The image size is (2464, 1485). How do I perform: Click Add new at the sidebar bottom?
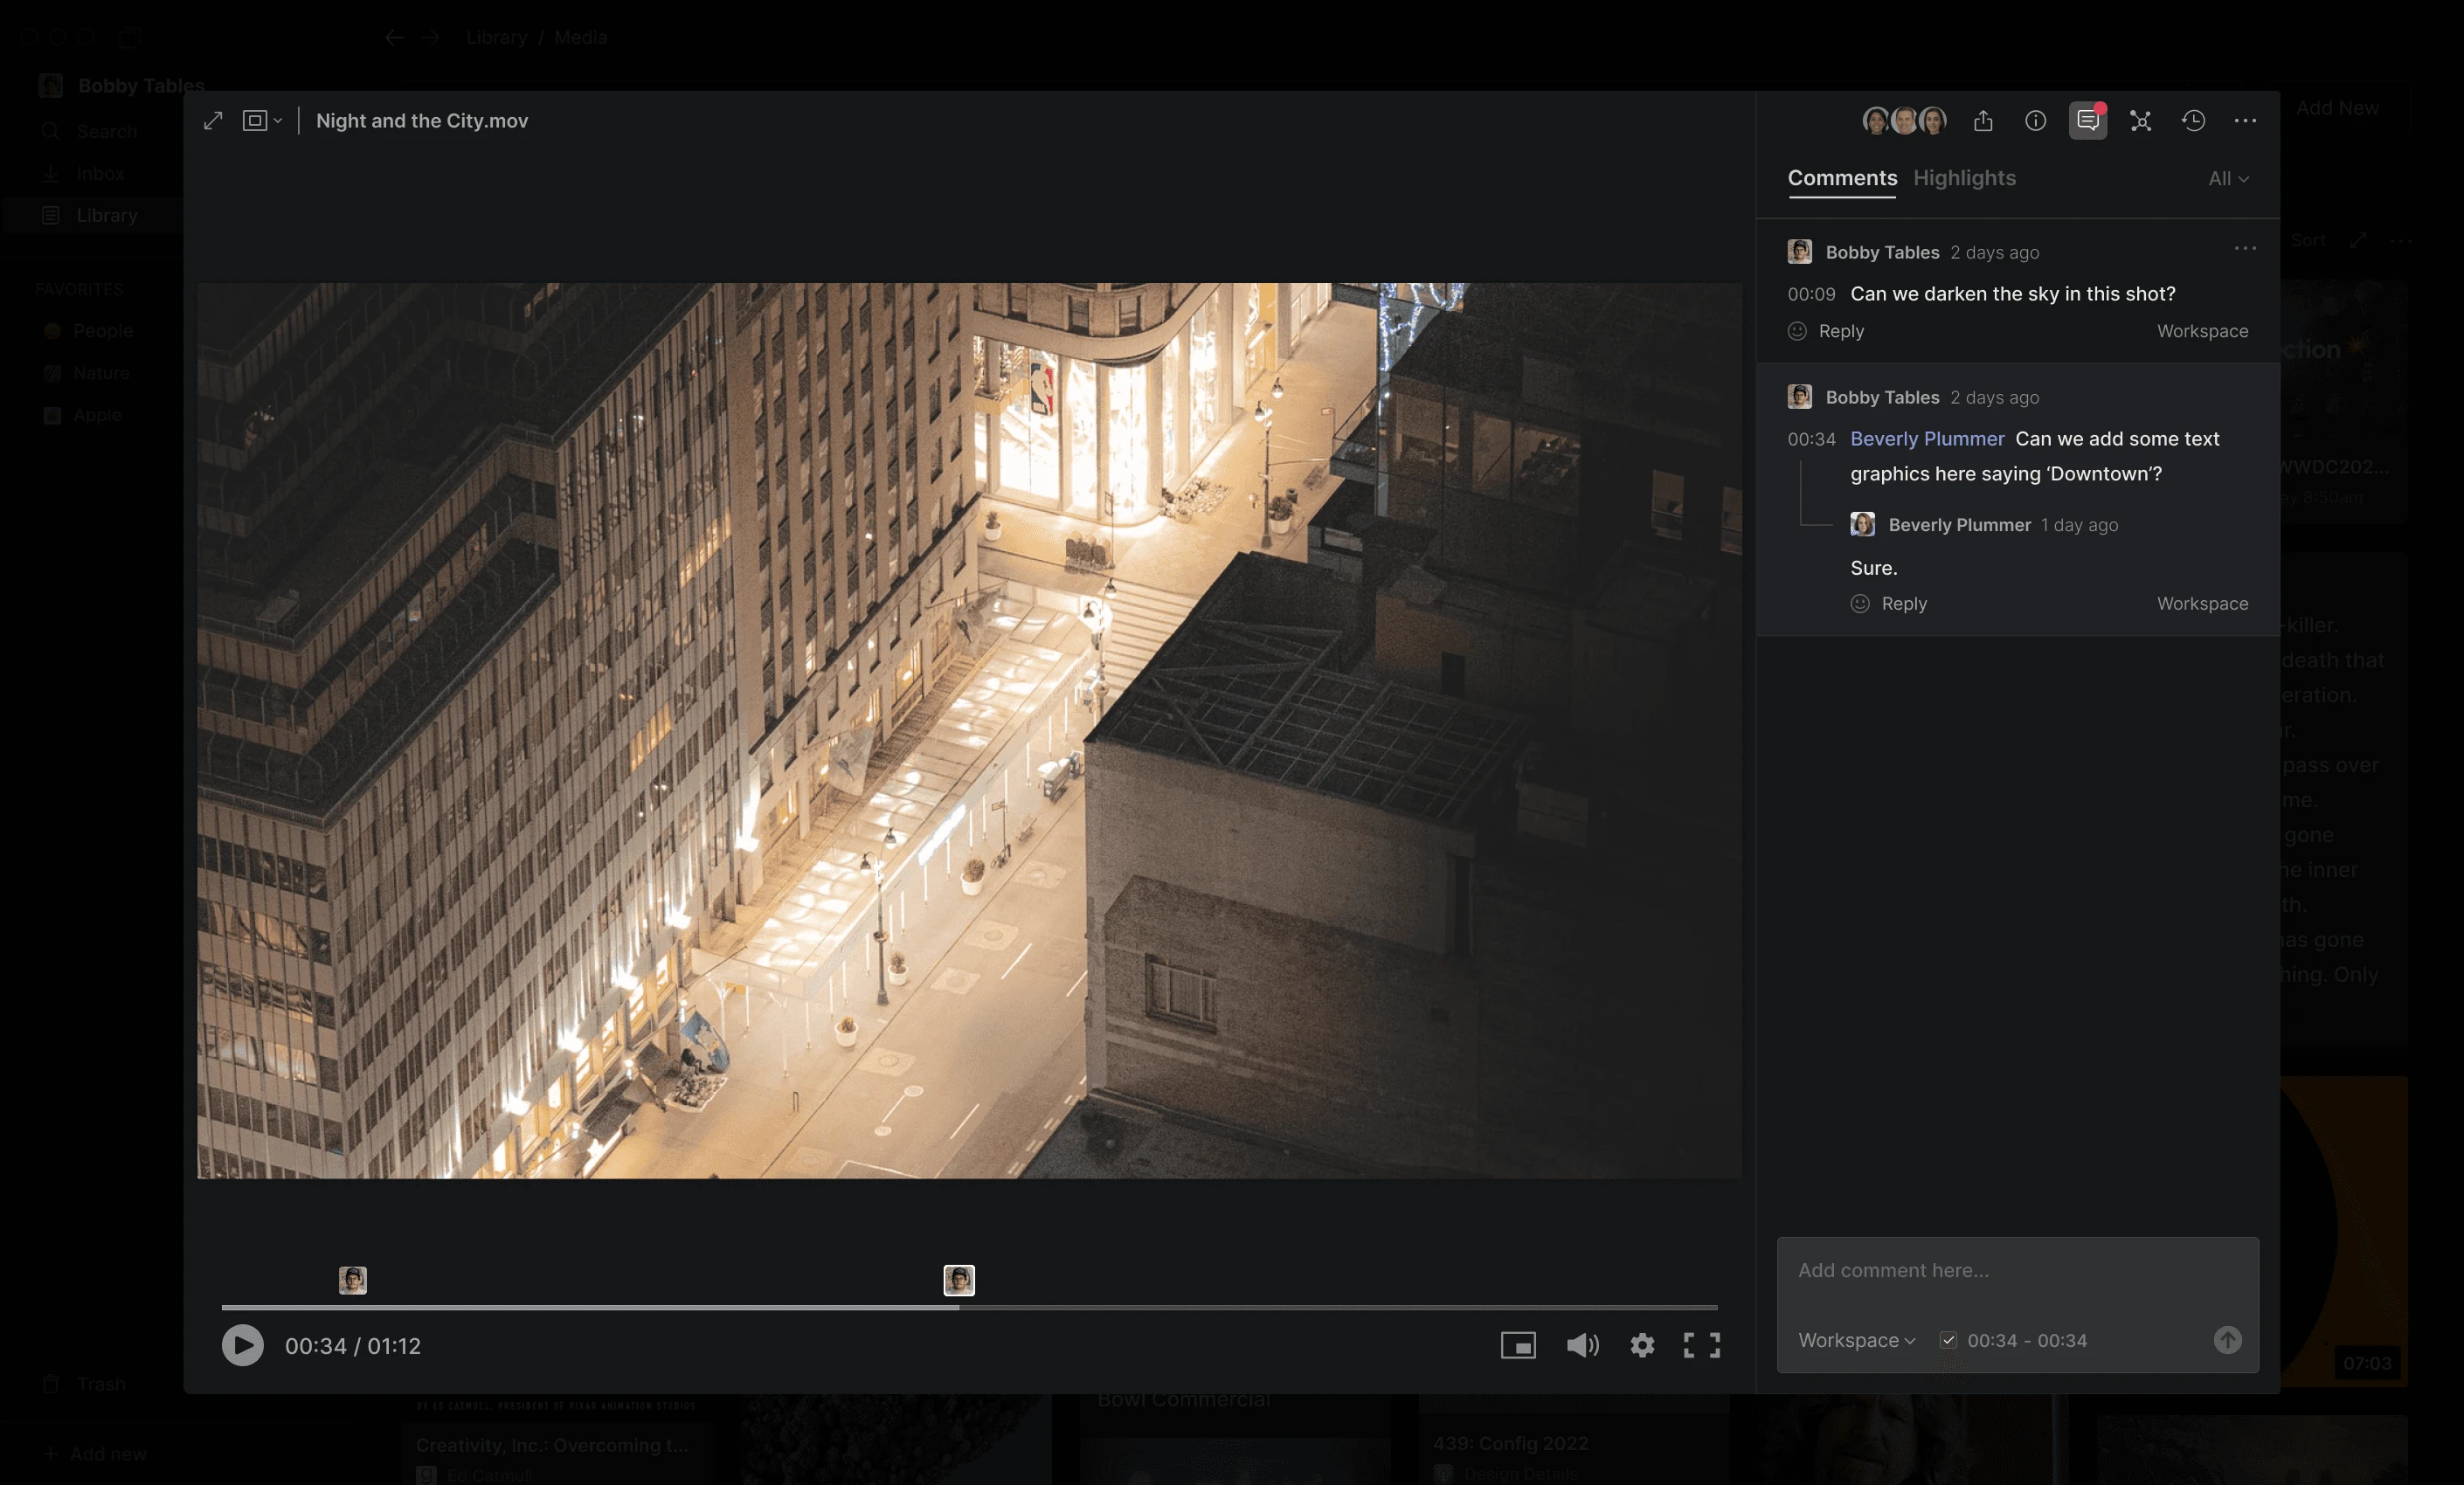(x=97, y=1454)
